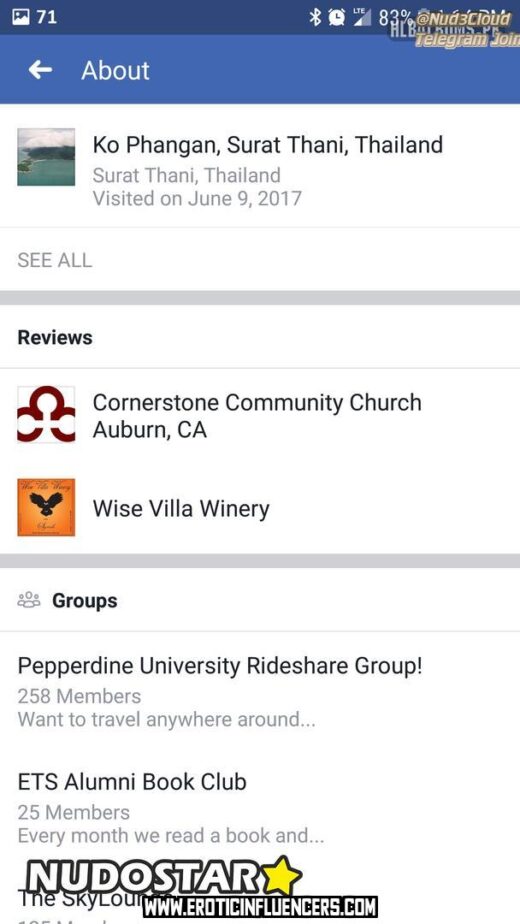Tap the 258 Members count text
The height and width of the screenshot is (924, 520).
(79, 696)
